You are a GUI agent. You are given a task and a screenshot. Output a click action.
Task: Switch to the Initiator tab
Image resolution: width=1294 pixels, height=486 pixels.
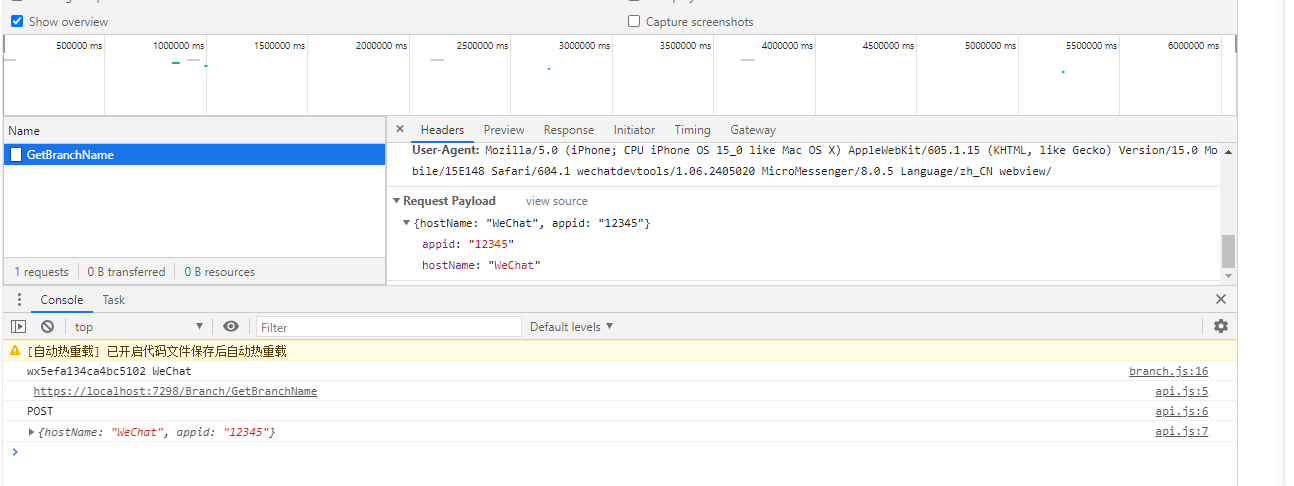tap(634, 130)
